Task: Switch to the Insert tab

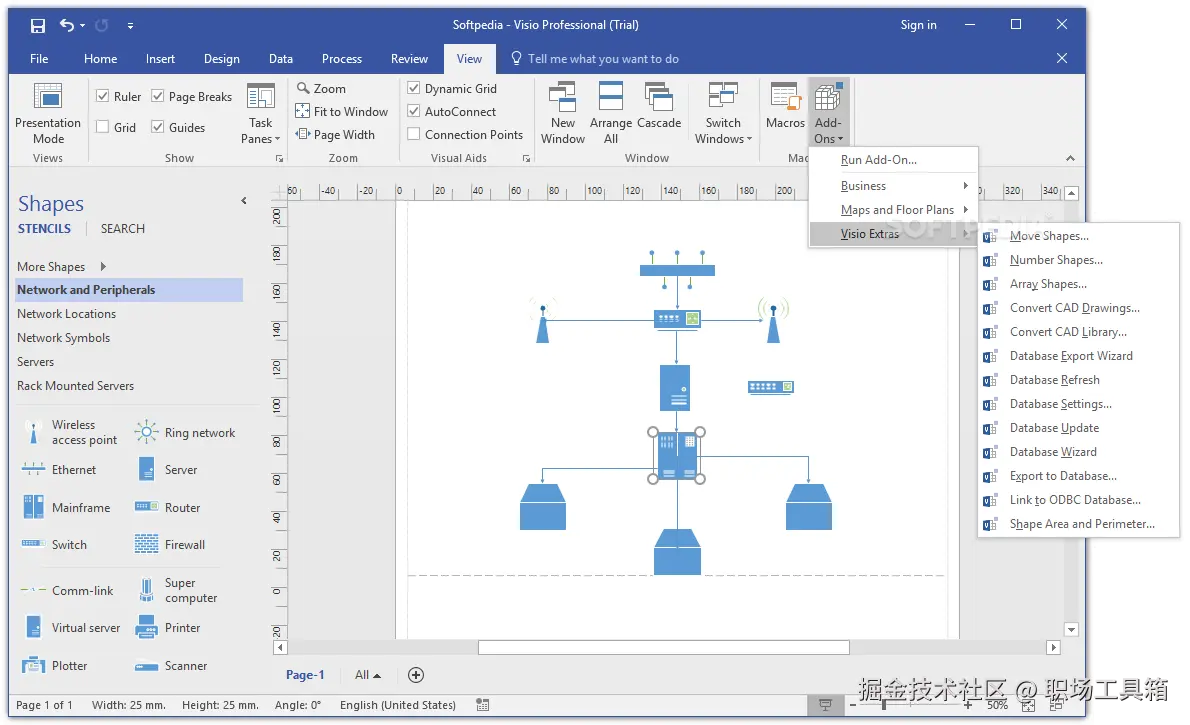Action: click(160, 58)
